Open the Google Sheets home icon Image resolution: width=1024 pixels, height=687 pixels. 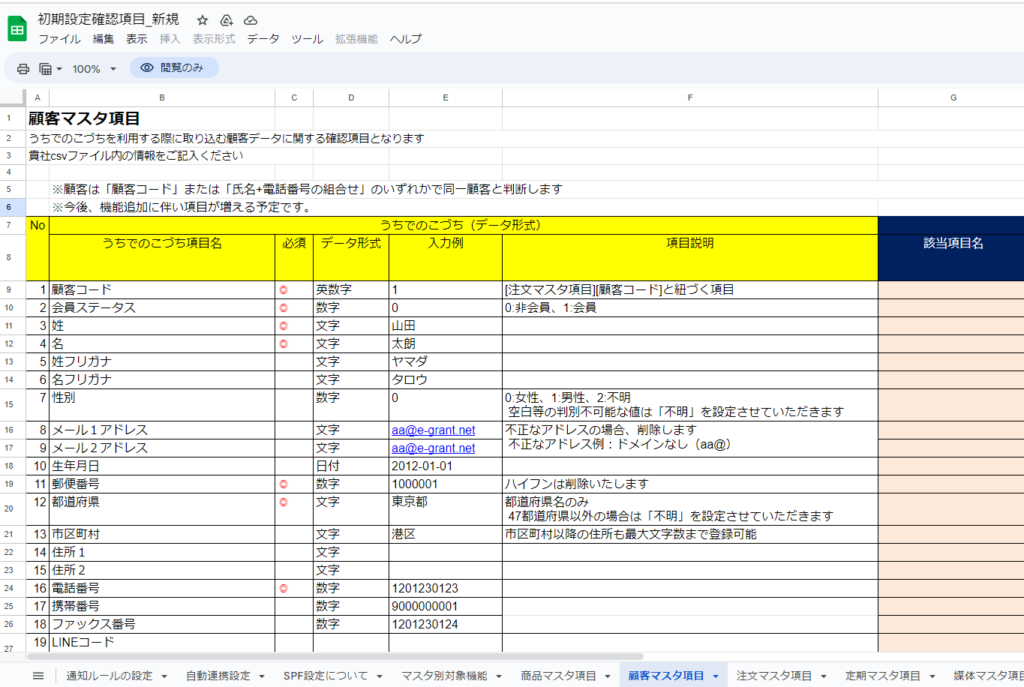coord(17,29)
